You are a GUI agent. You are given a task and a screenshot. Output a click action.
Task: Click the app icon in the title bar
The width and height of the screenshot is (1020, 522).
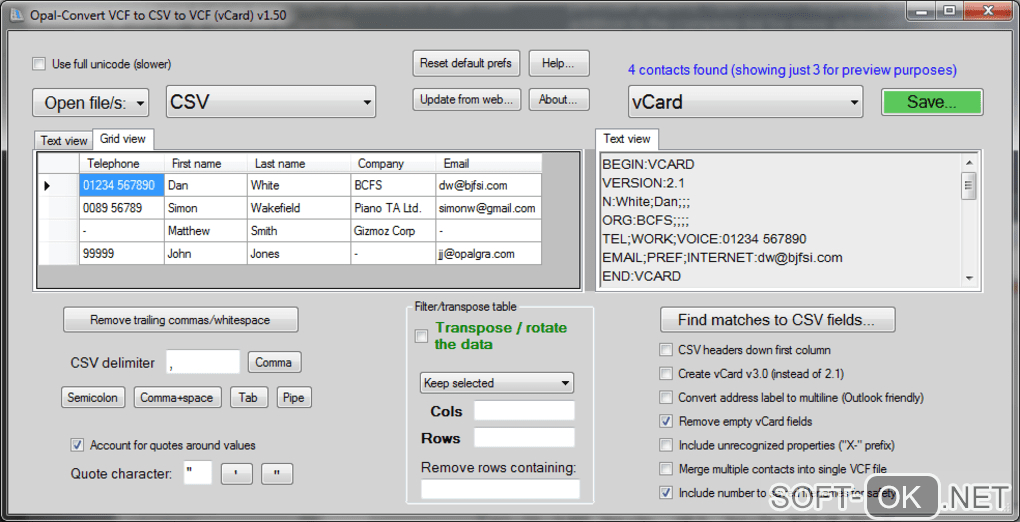click(15, 14)
